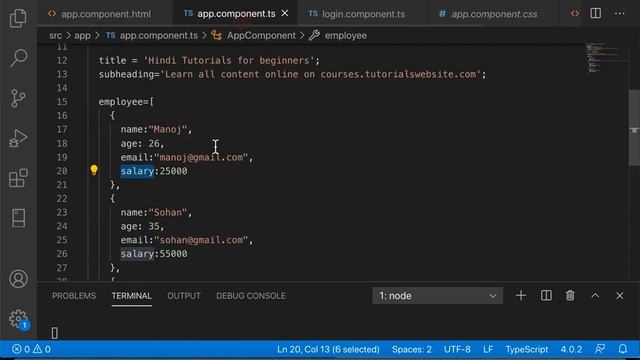
Task: Click 'title' variable on line 12
Action: coord(112,60)
